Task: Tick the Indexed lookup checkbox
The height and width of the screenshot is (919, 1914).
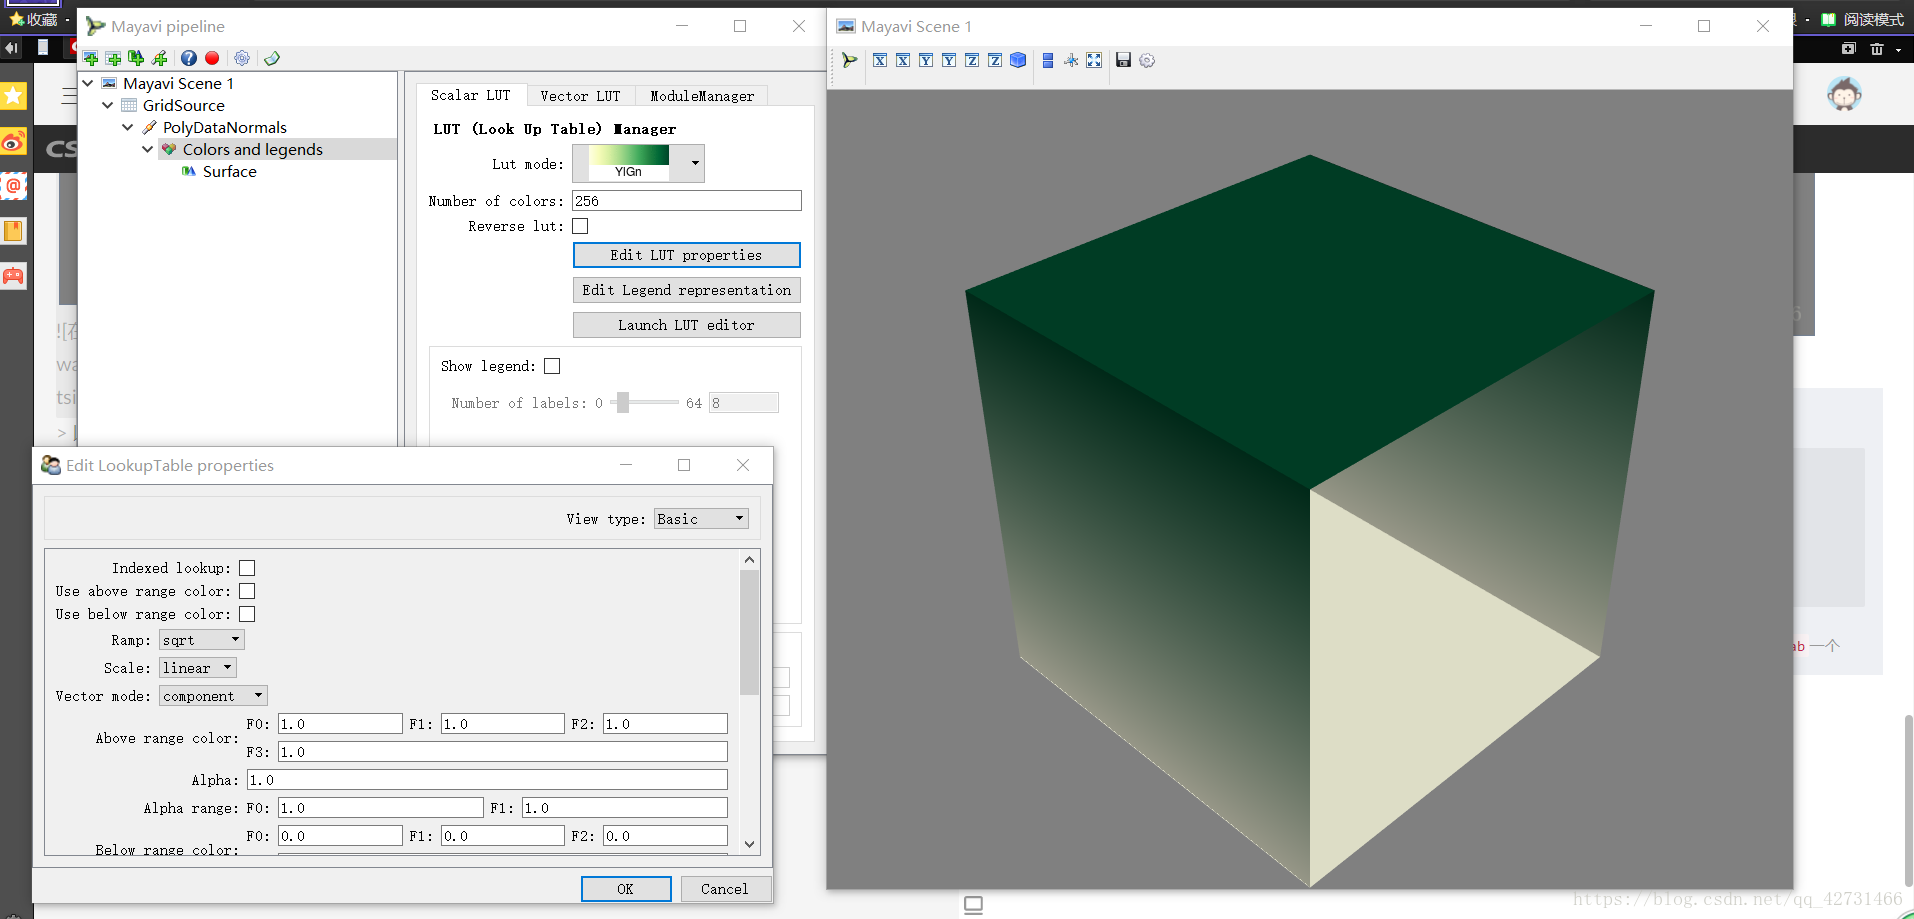Action: click(x=247, y=568)
